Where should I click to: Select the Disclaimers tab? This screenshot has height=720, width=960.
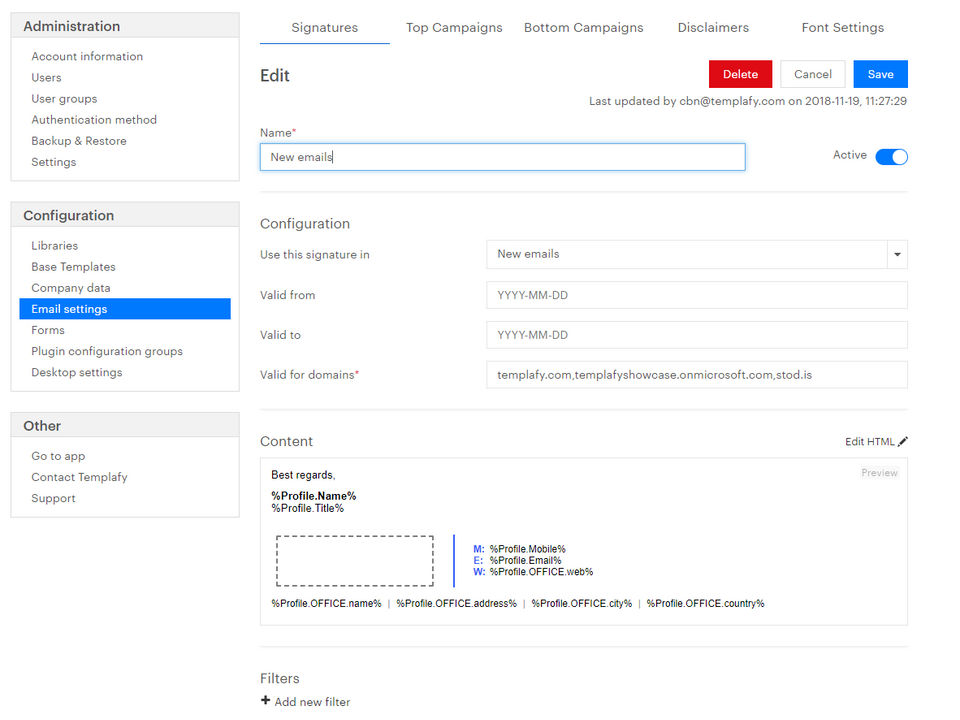coord(713,28)
